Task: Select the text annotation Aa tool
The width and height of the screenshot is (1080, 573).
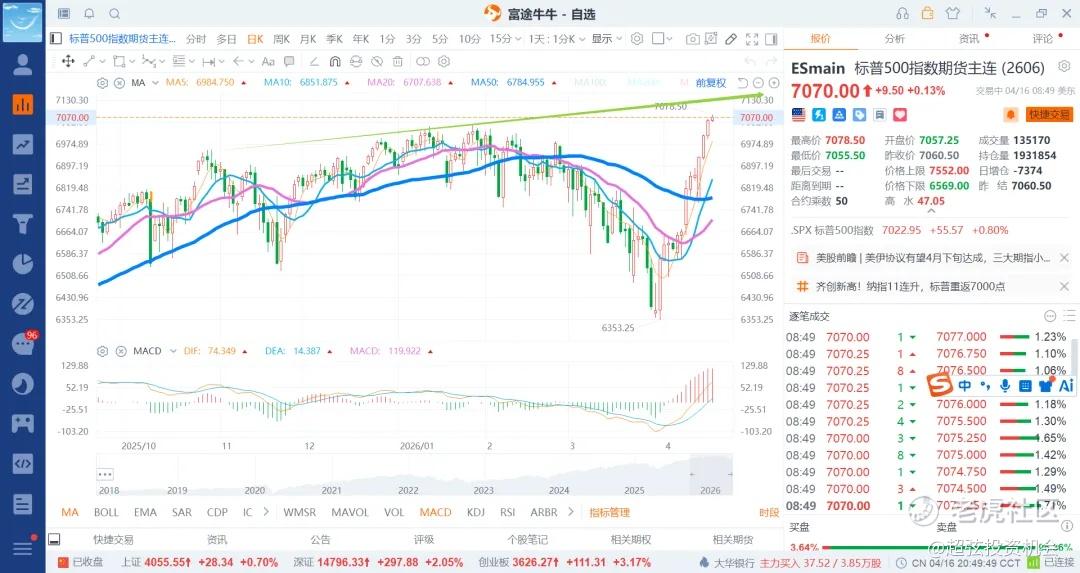Action: tap(269, 61)
